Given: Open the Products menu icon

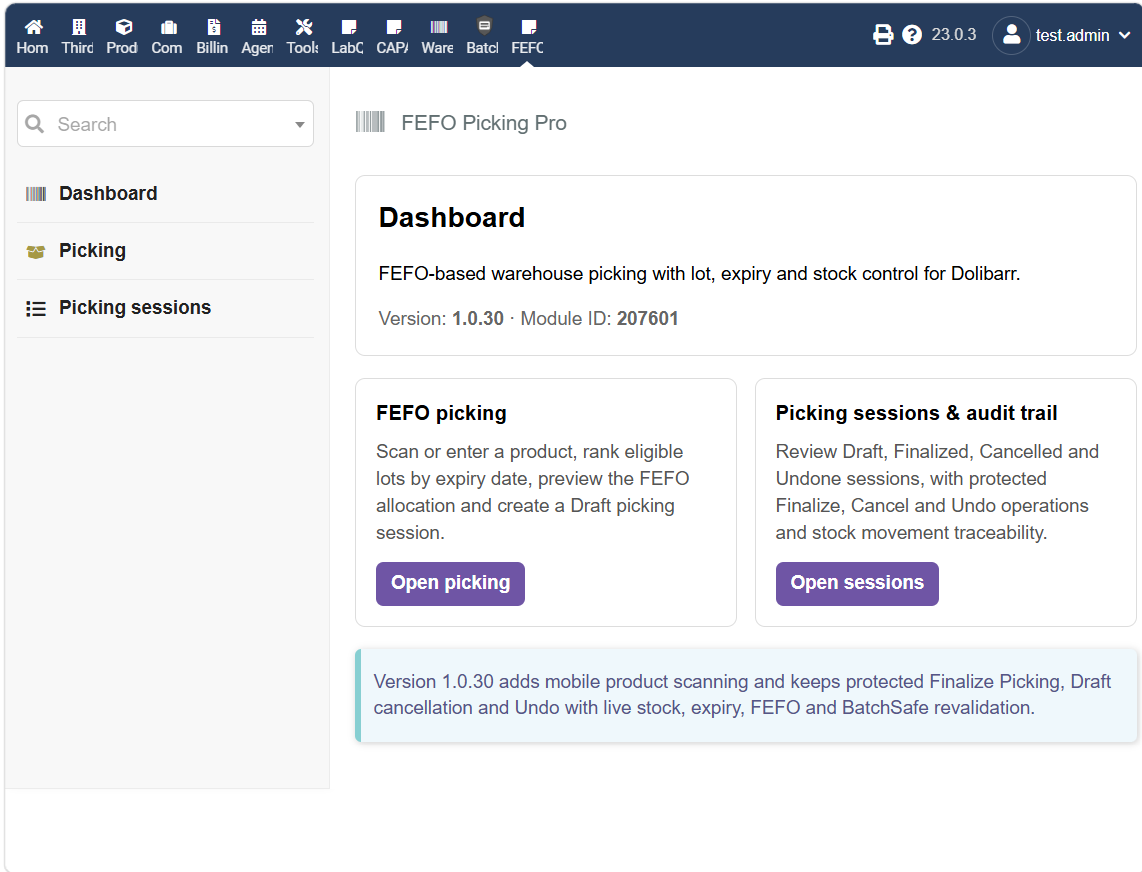Looking at the screenshot, I should click(124, 28).
